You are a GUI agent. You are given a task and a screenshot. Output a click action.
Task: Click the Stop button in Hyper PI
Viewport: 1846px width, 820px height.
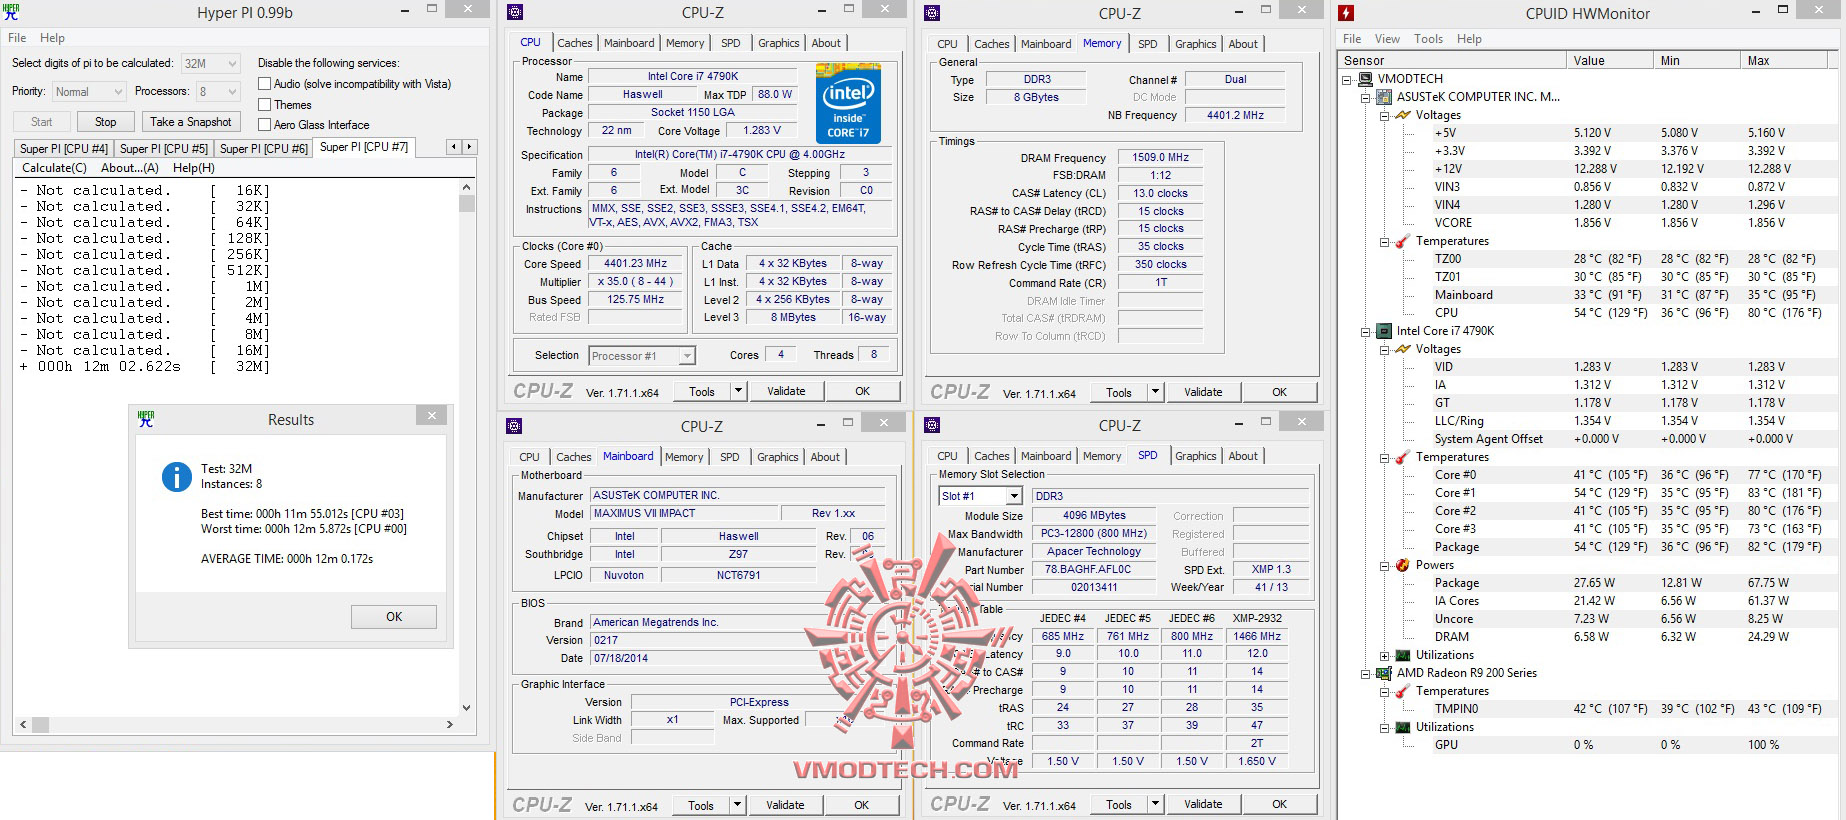point(105,122)
